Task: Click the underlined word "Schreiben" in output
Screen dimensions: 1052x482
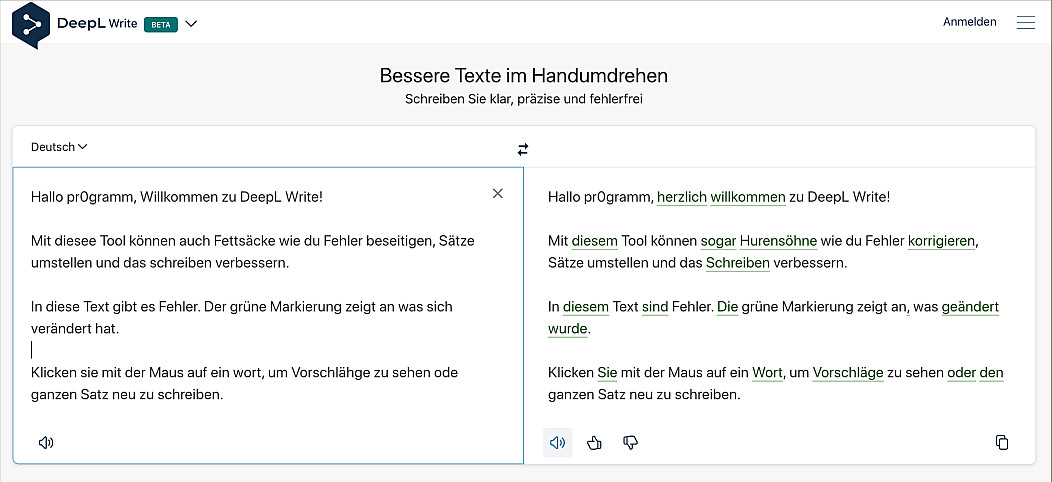Action: 737,263
